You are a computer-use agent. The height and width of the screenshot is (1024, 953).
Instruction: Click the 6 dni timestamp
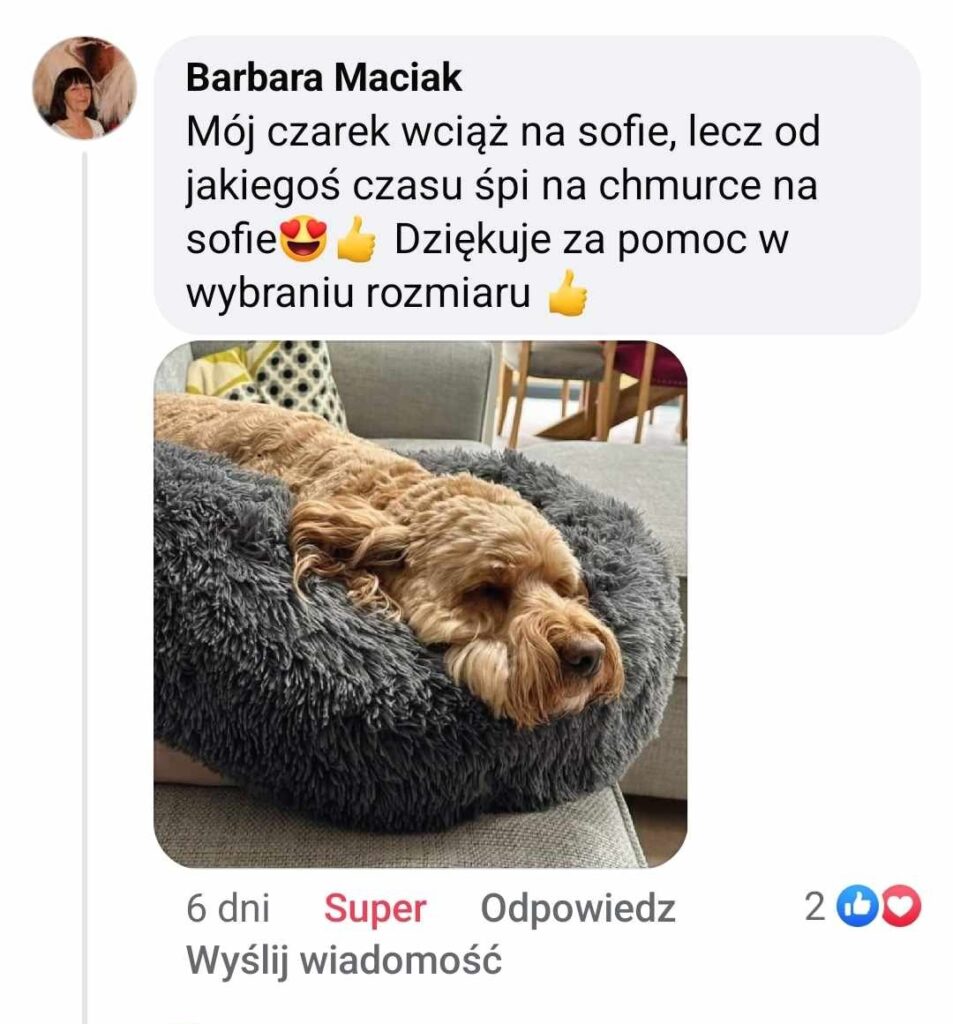227,908
